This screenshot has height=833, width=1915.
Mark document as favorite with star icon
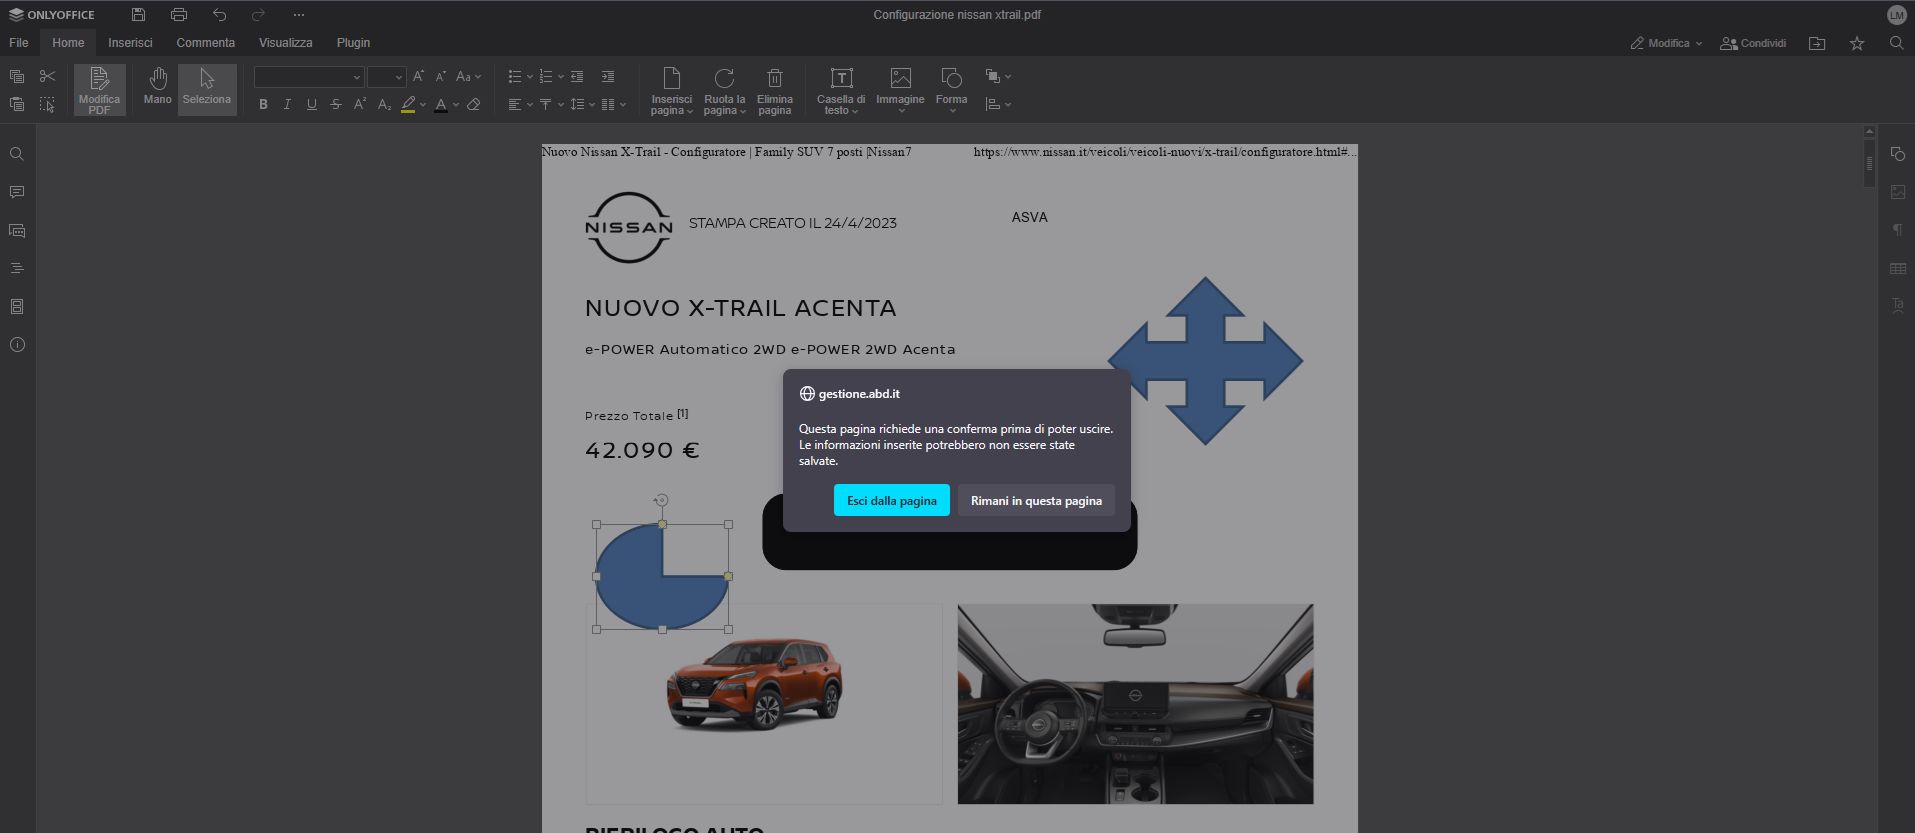1857,43
